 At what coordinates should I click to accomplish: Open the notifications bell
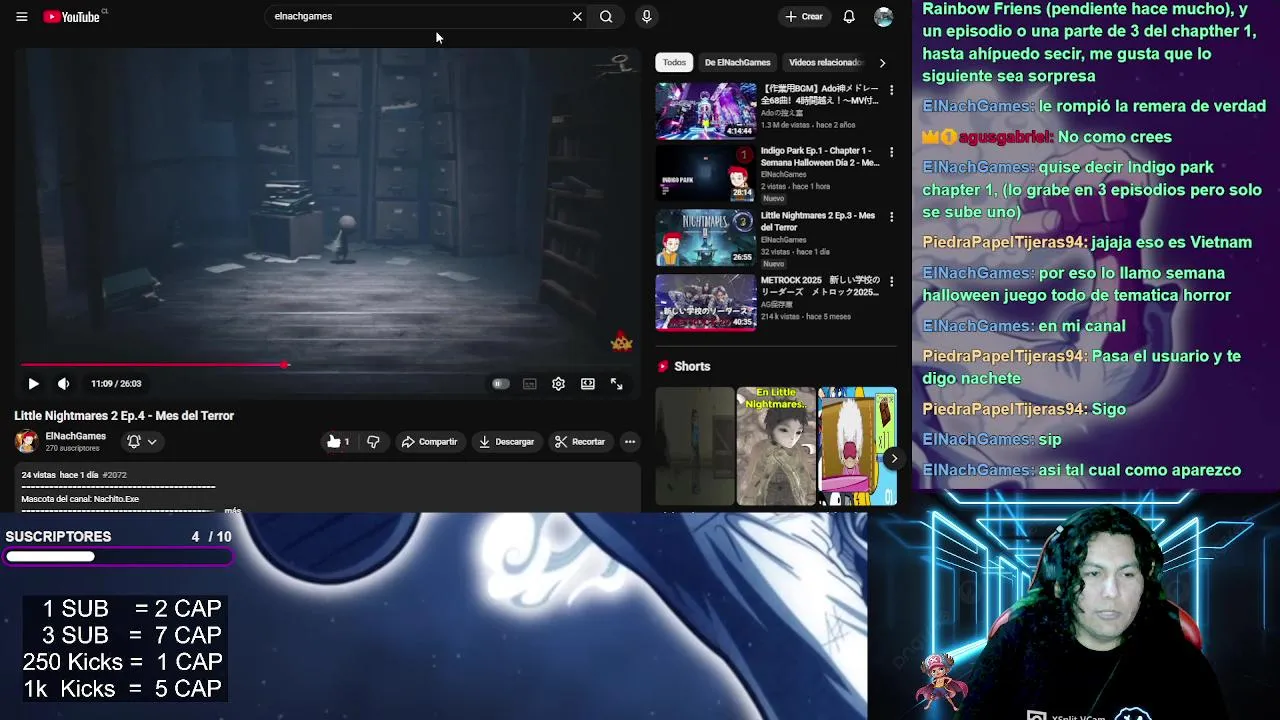(x=849, y=17)
